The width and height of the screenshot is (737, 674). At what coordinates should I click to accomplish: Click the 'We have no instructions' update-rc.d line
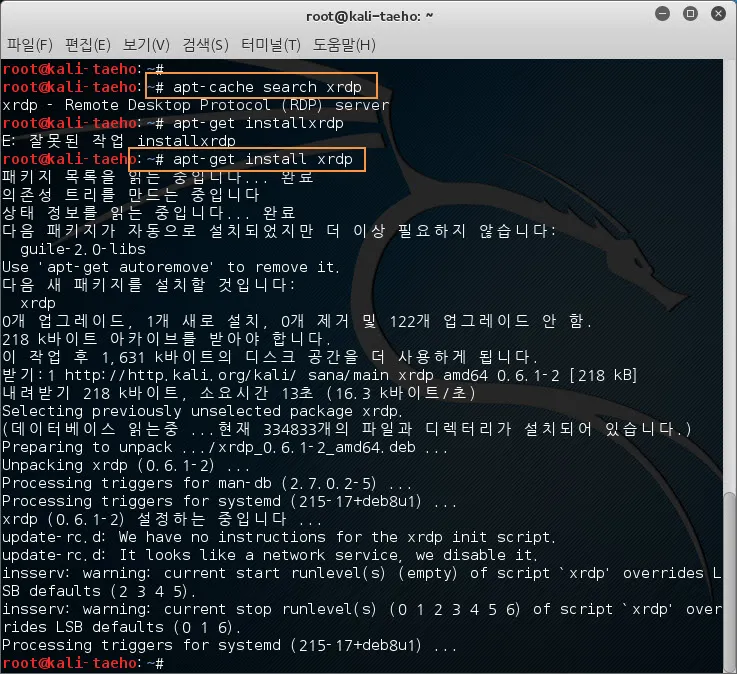pos(279,537)
